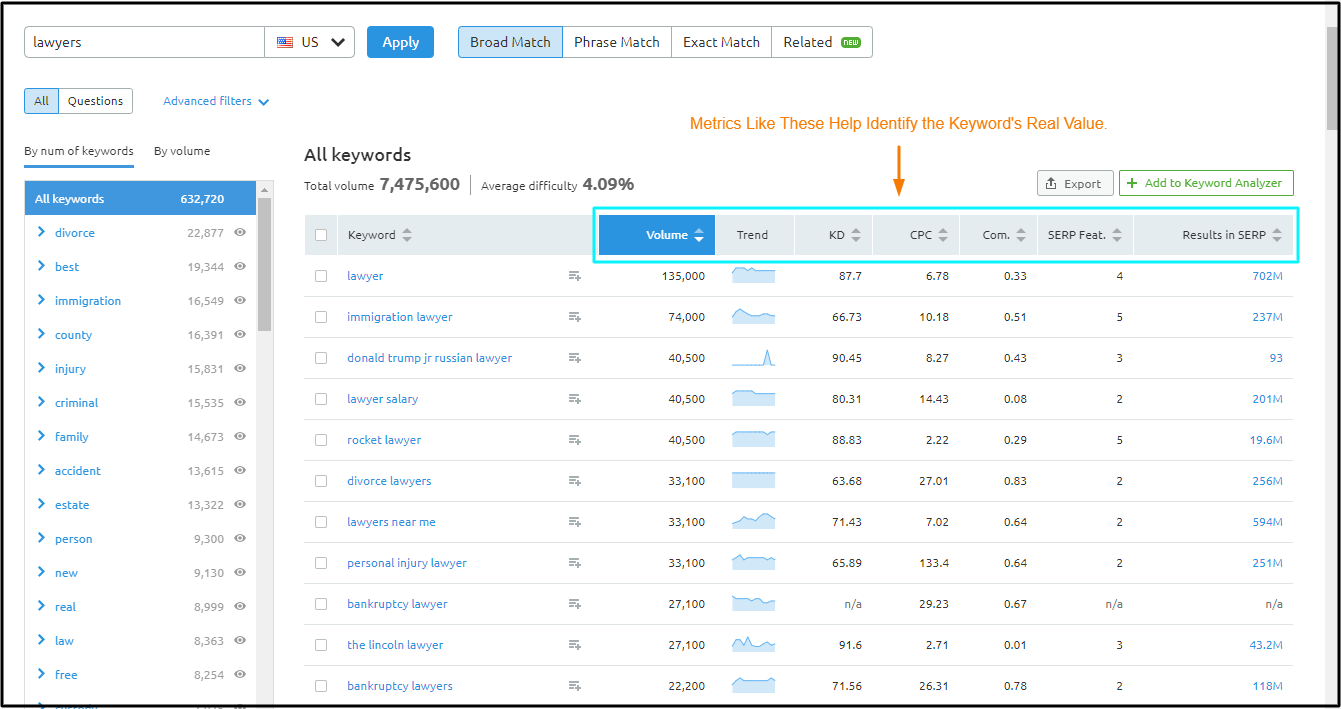Add 'bankruptcy lawyers' to list icon
Screen dimensions: 1341x709
574,686
